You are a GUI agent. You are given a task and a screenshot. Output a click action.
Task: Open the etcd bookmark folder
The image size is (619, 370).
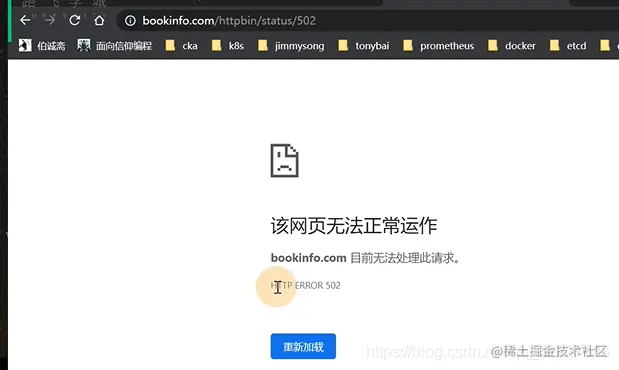pyautogui.click(x=568, y=46)
